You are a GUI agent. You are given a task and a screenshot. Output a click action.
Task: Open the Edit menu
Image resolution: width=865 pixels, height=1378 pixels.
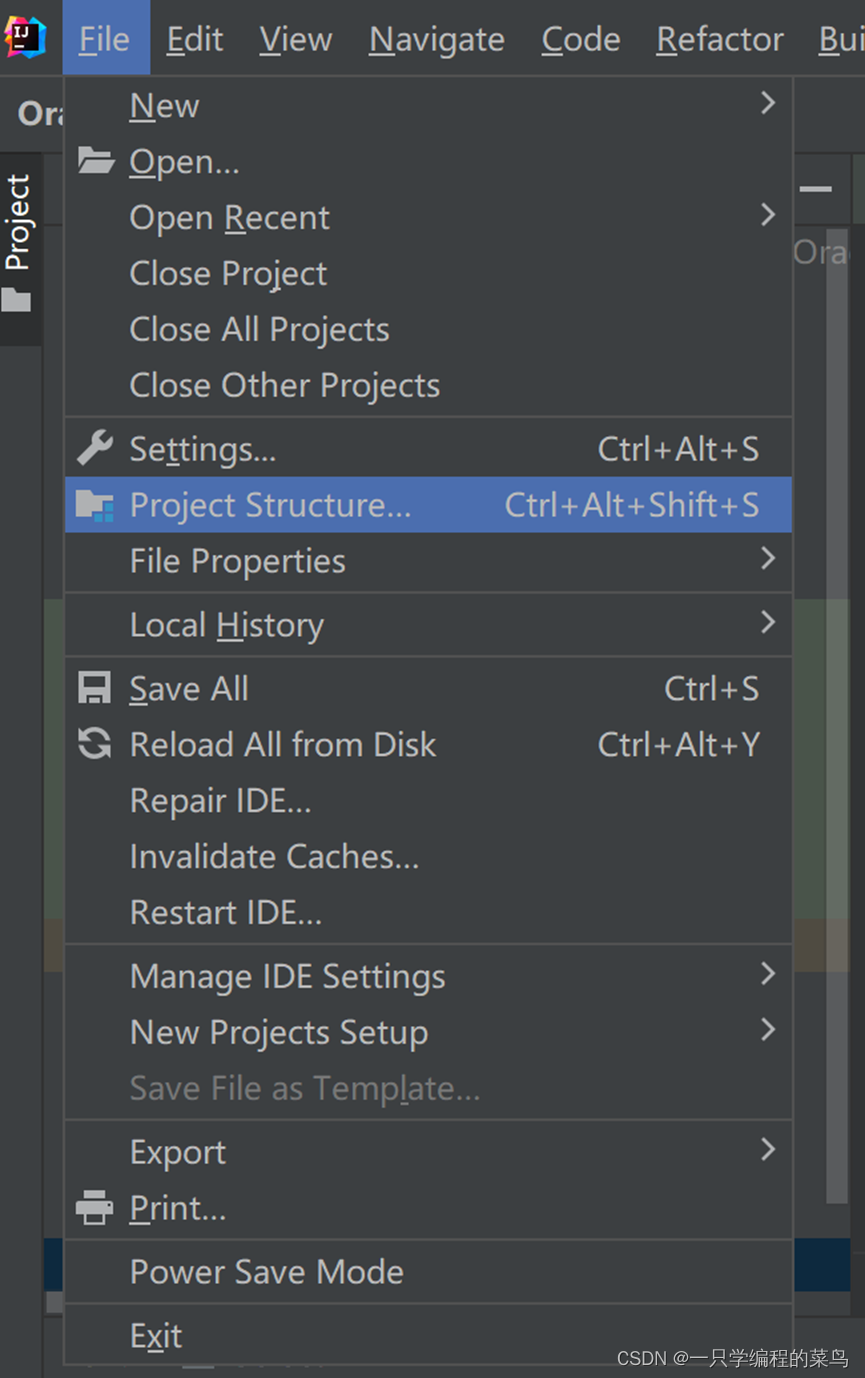[195, 39]
